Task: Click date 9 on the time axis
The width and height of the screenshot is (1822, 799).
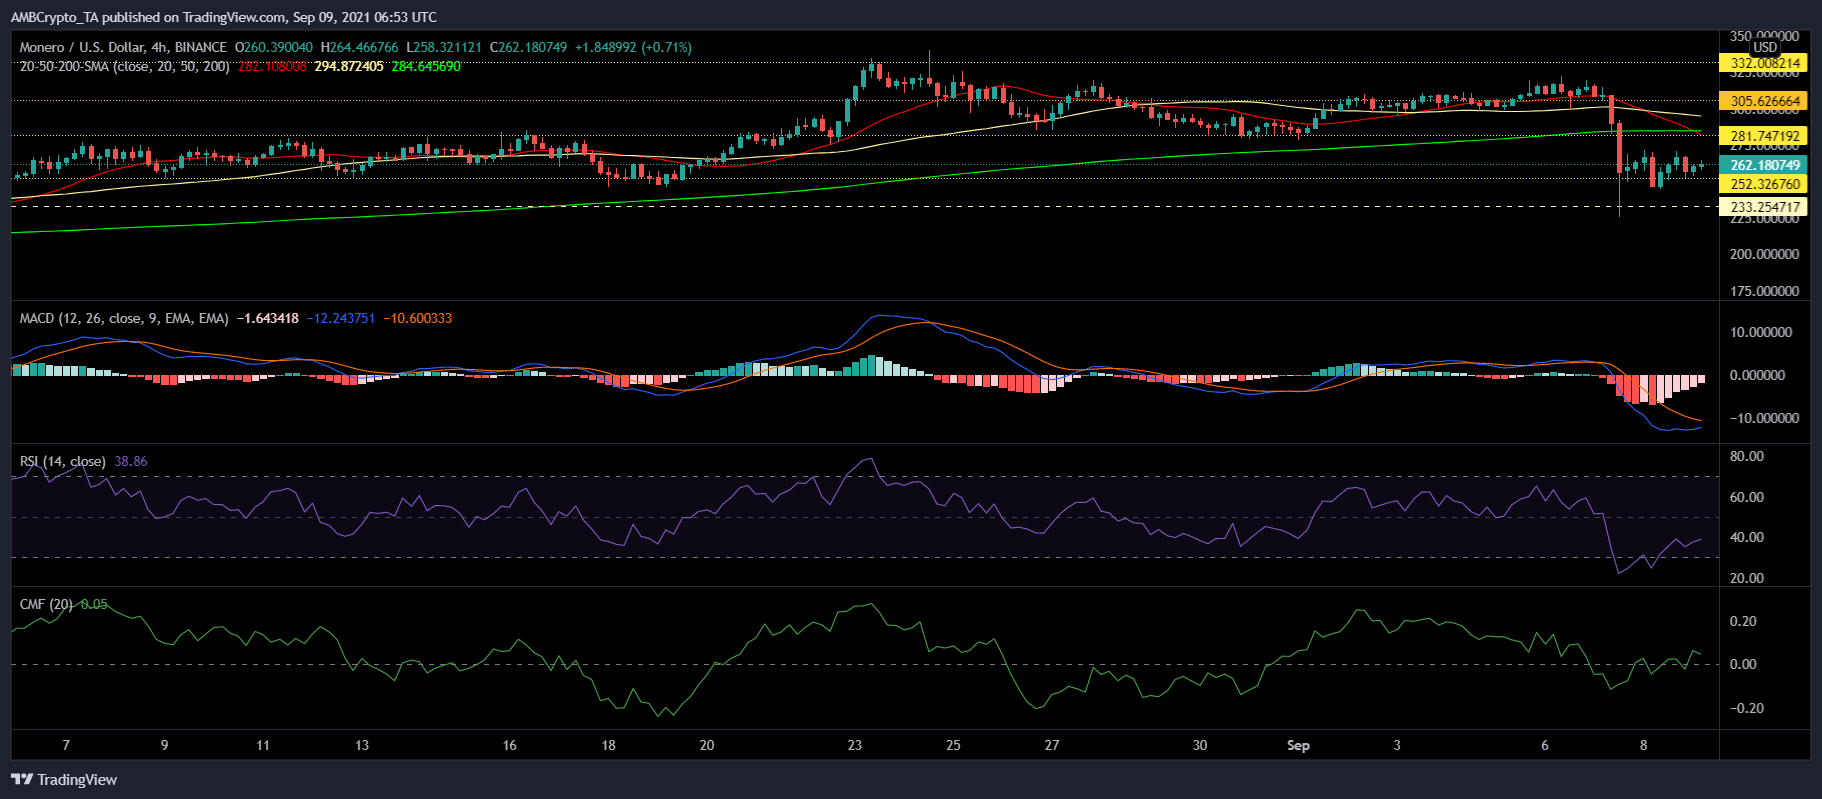Action: click(x=164, y=745)
